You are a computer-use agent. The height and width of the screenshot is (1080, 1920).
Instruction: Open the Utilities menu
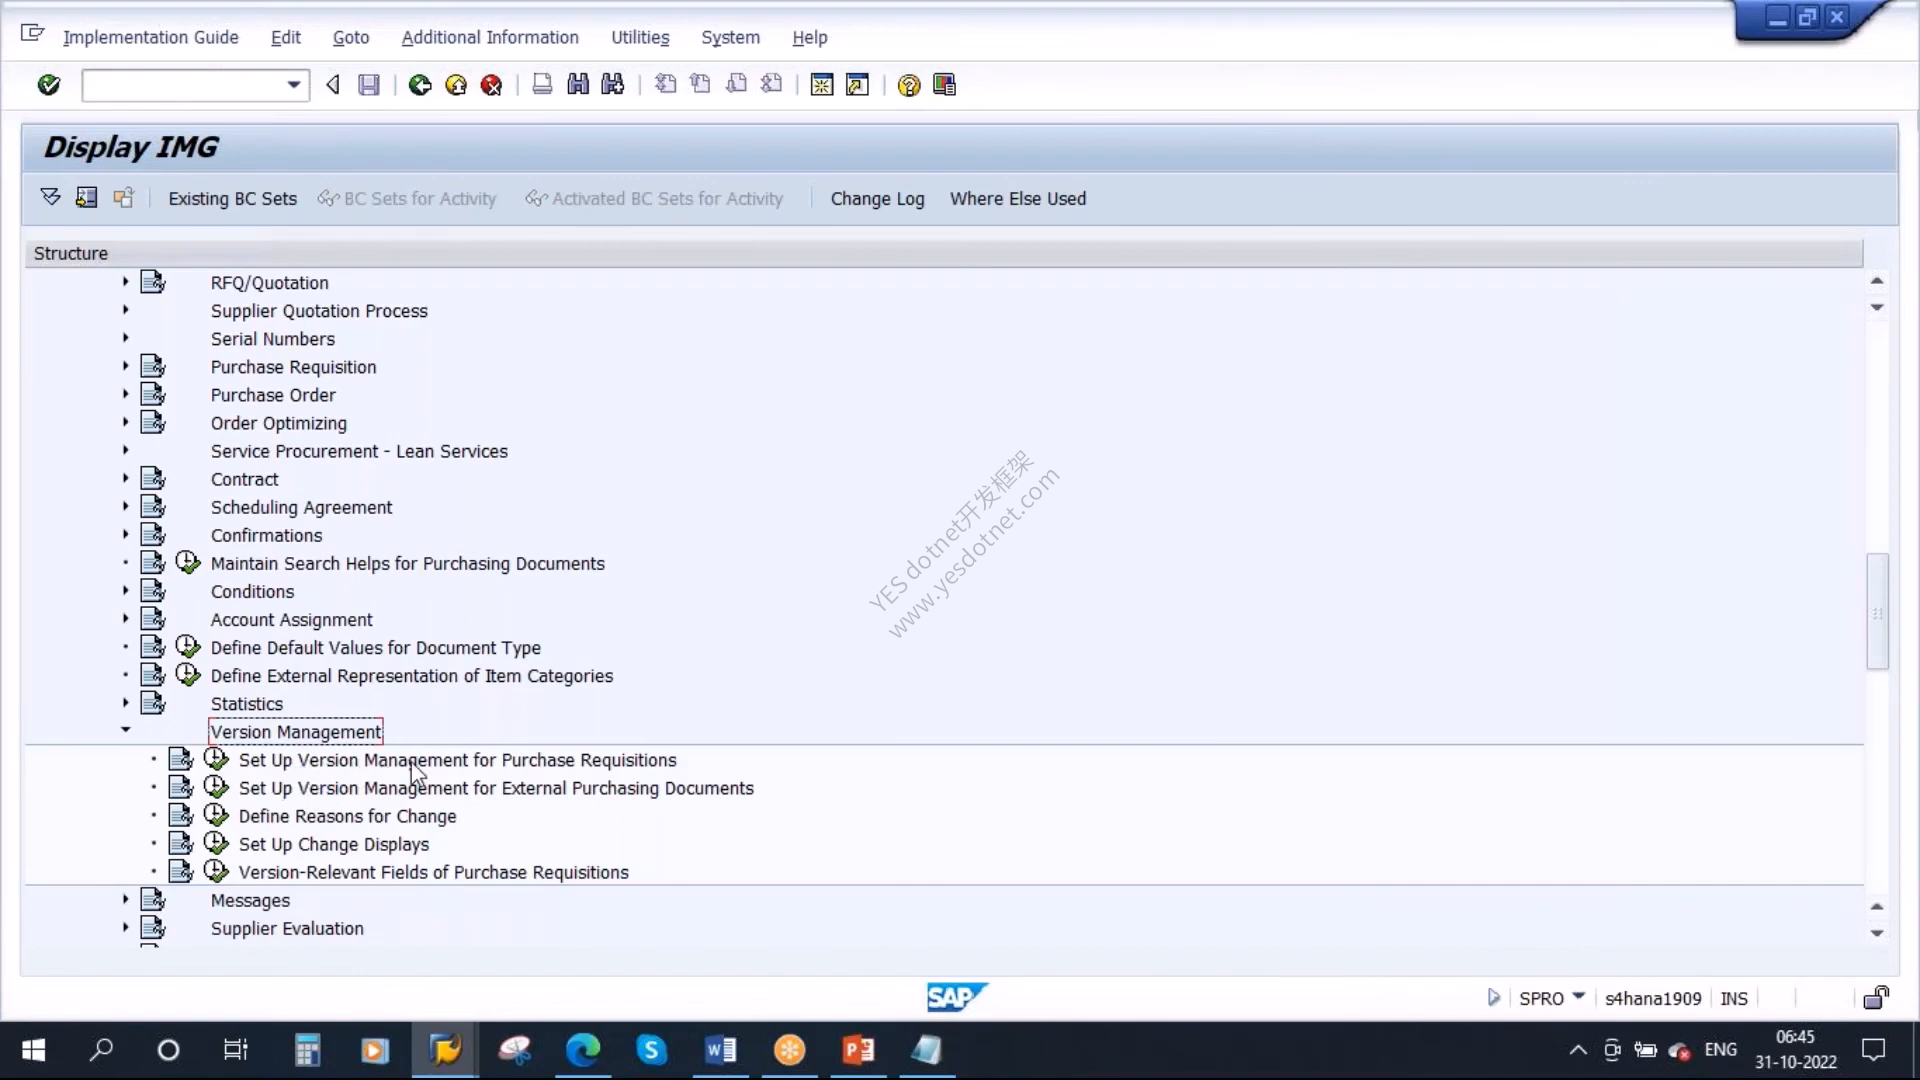[x=640, y=37]
